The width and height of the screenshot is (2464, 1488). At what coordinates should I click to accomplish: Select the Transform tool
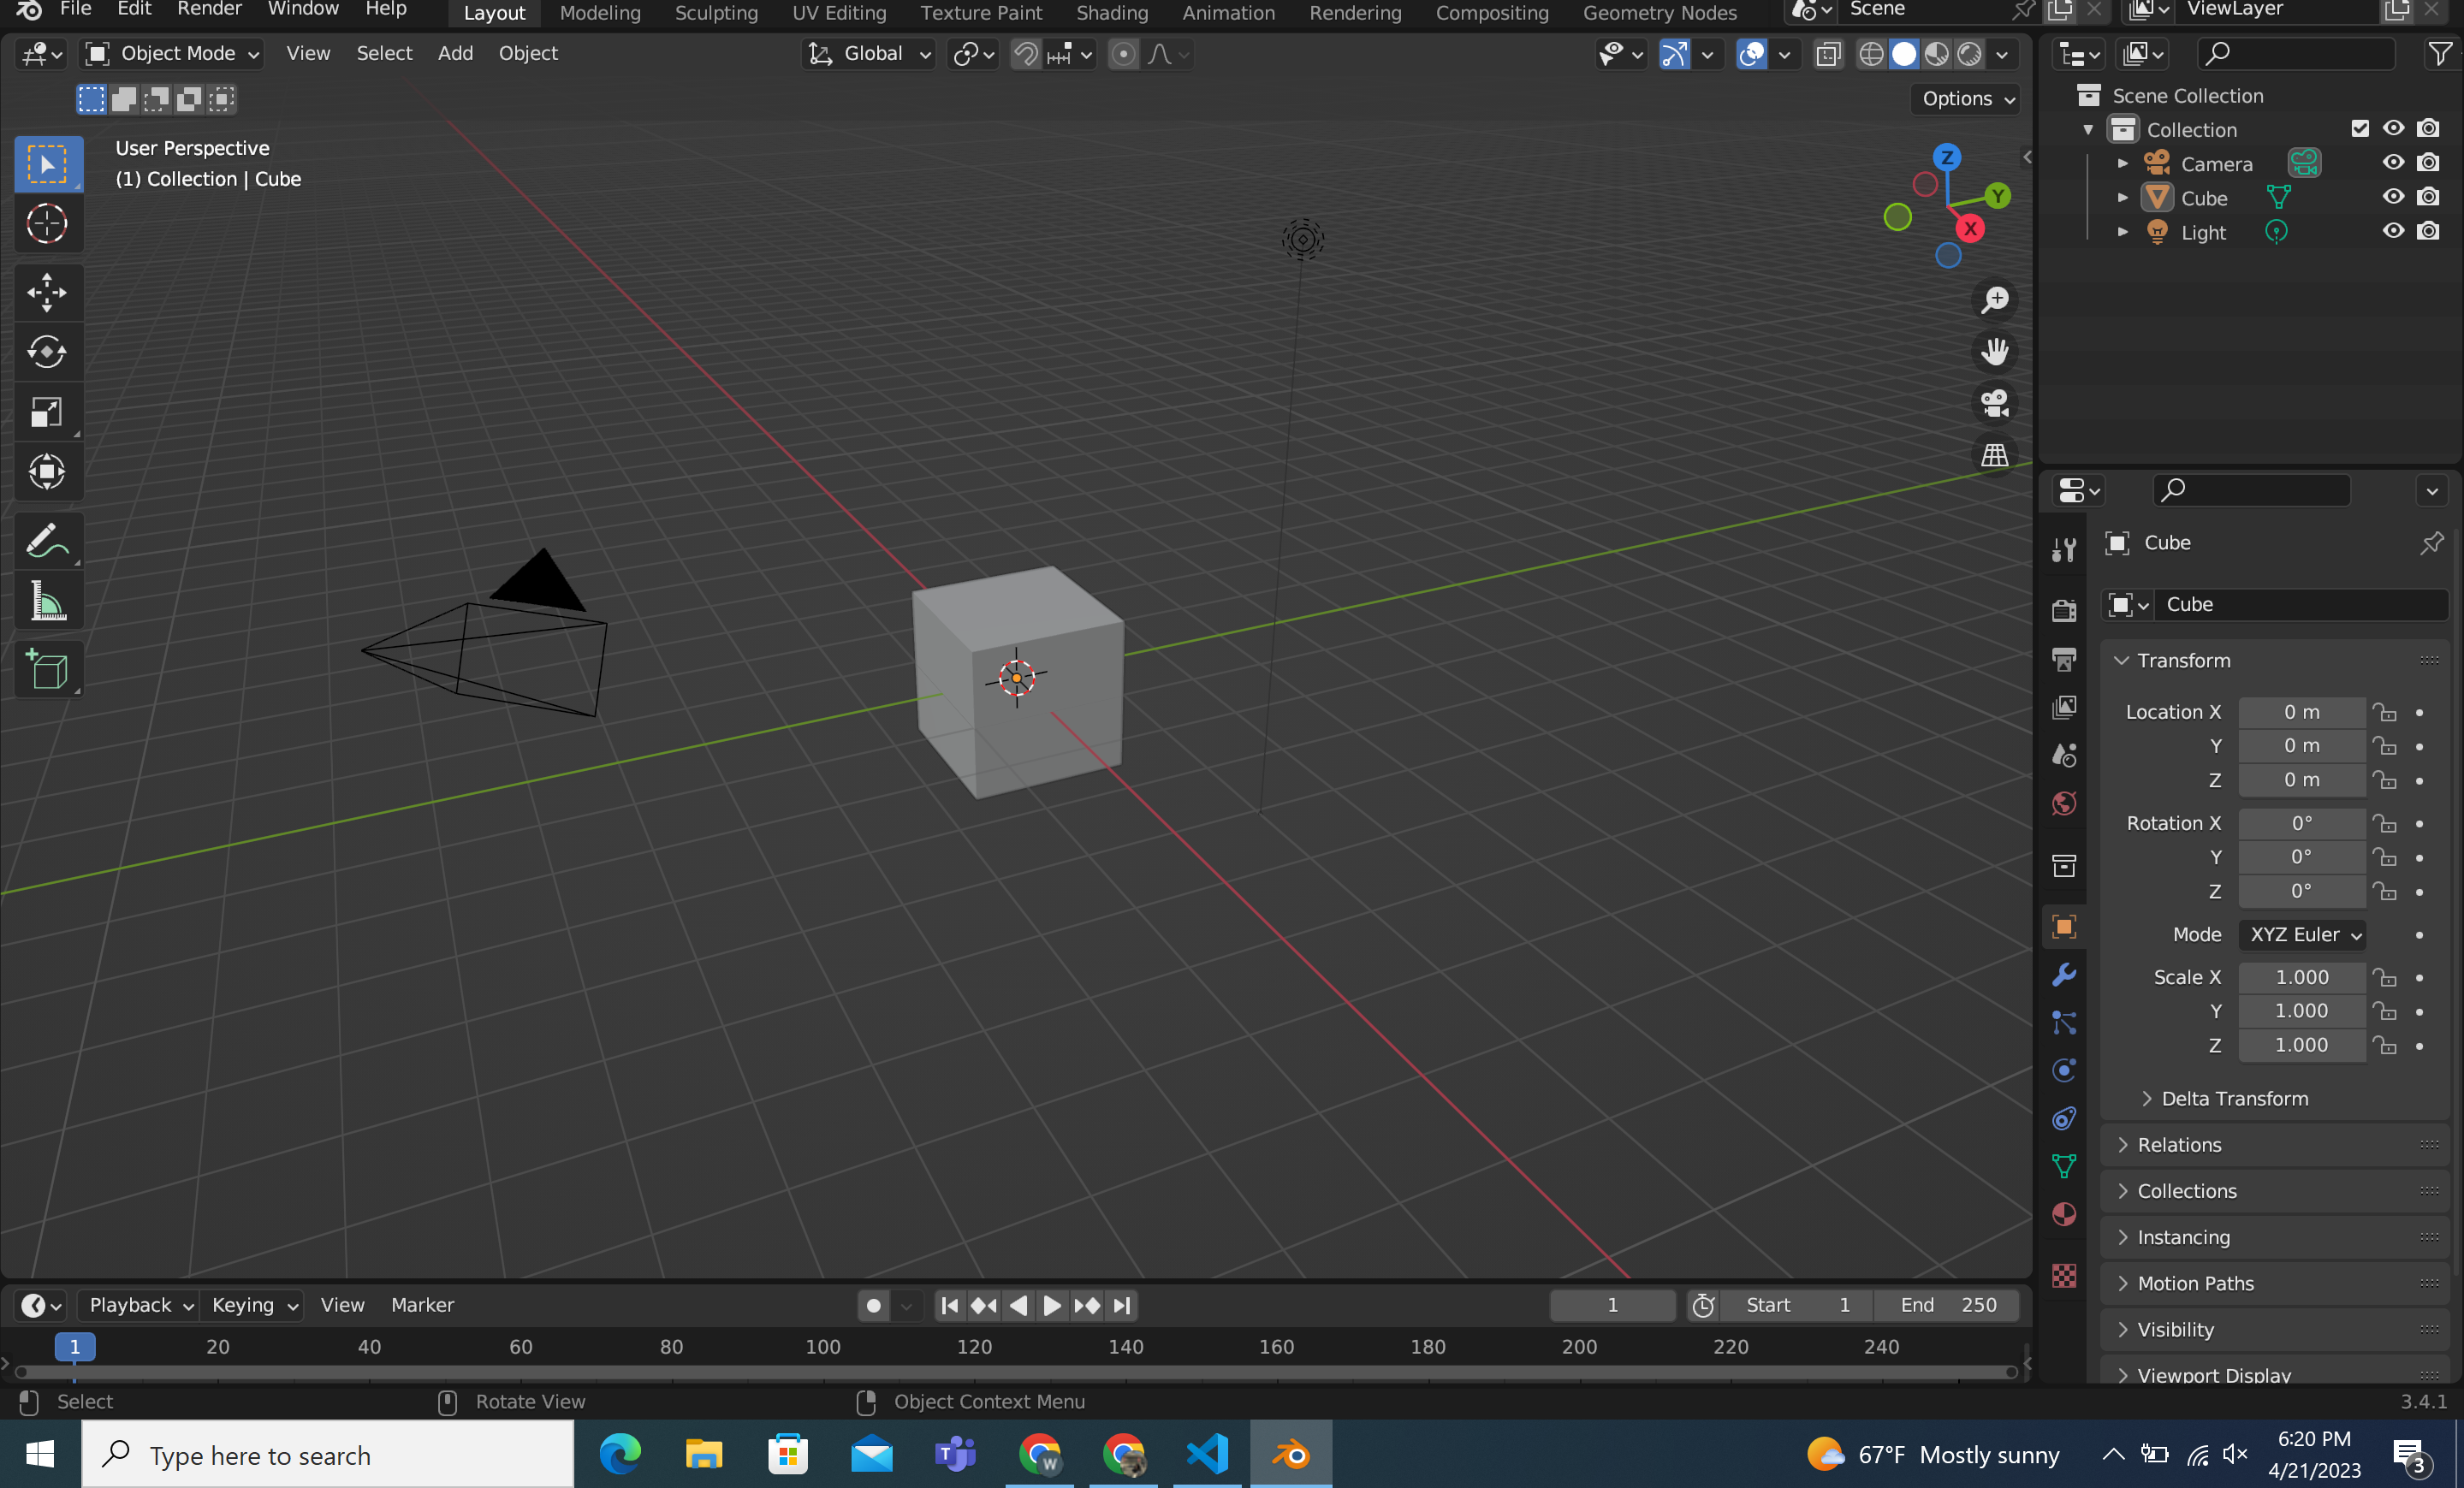coord(47,472)
